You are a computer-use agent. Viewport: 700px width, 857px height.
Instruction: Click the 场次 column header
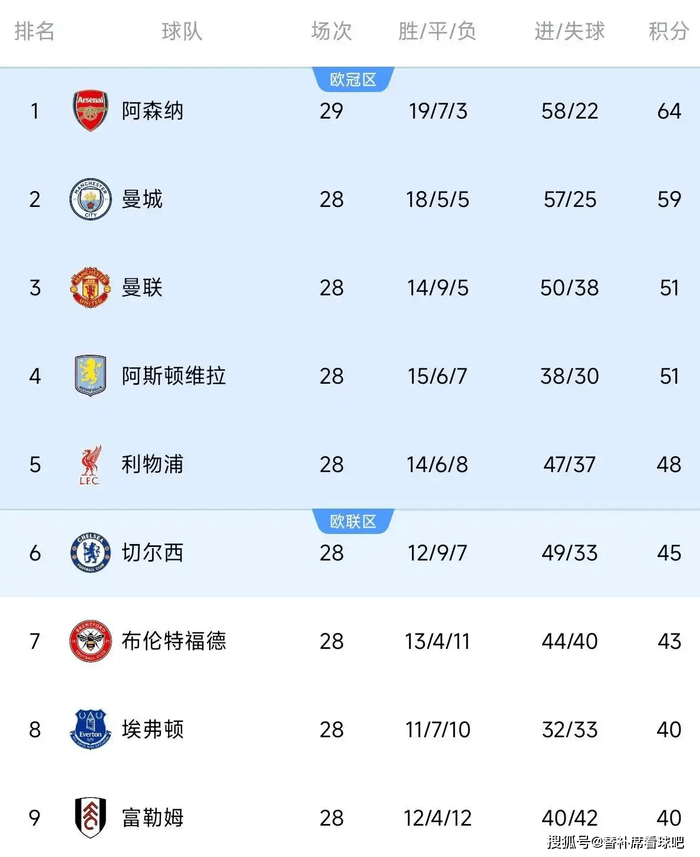point(331,31)
